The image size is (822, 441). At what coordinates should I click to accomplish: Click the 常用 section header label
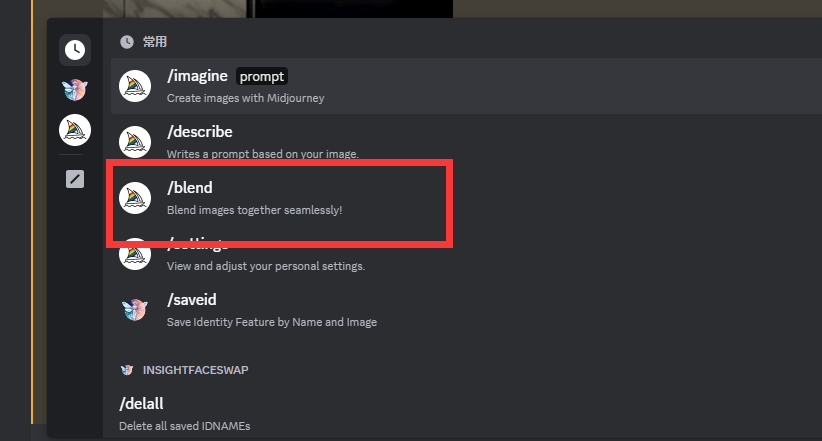155,42
